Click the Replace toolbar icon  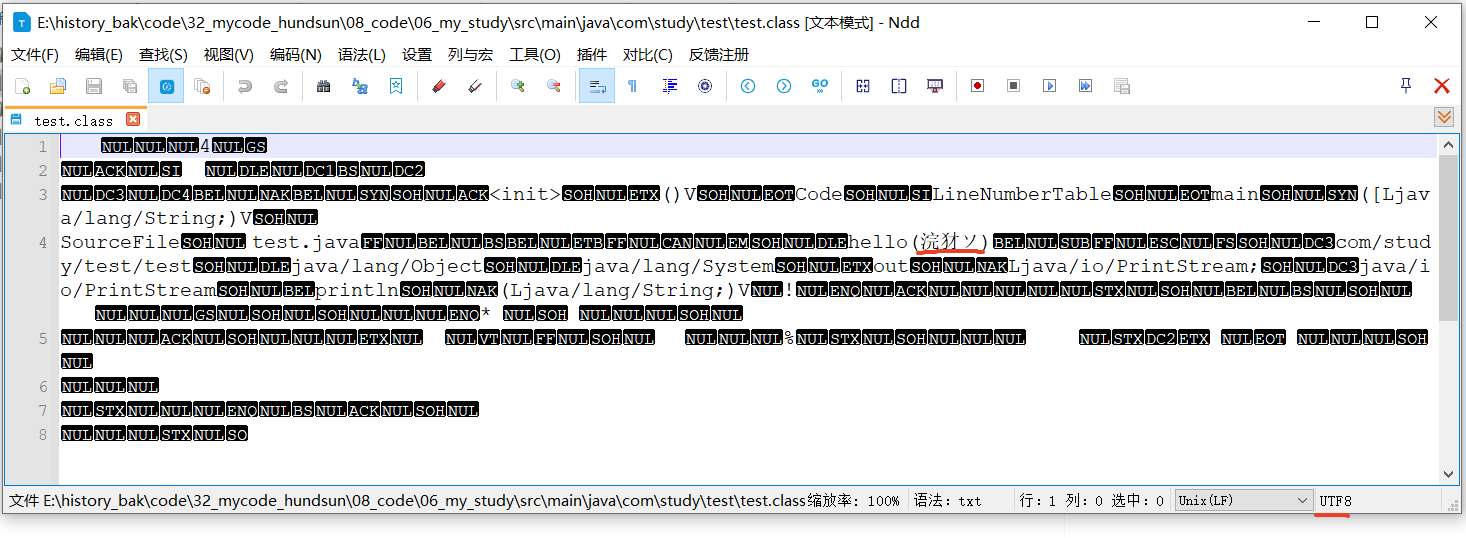pos(360,87)
